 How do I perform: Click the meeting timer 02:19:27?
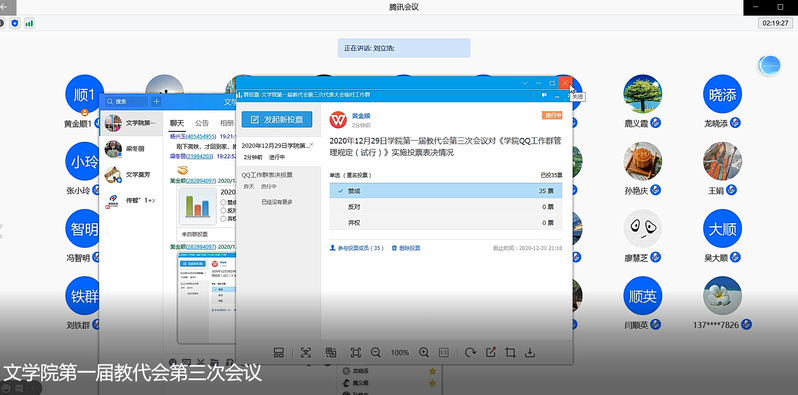point(775,23)
